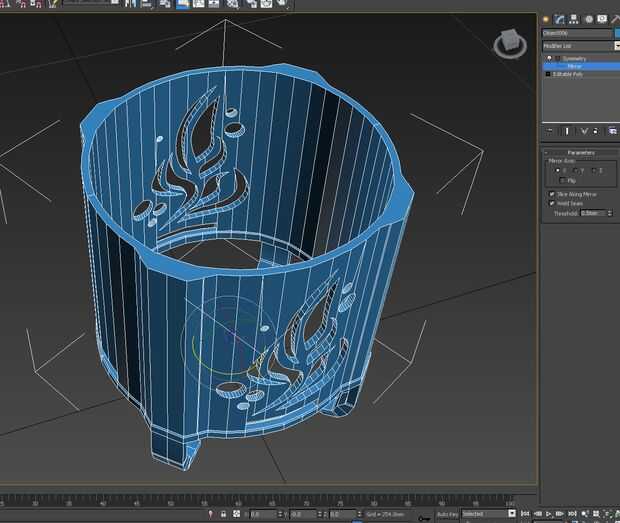
Task: Click the Threshold value field
Action: click(591, 213)
